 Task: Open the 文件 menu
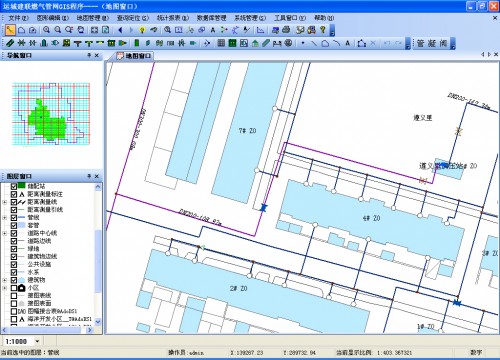(19, 18)
